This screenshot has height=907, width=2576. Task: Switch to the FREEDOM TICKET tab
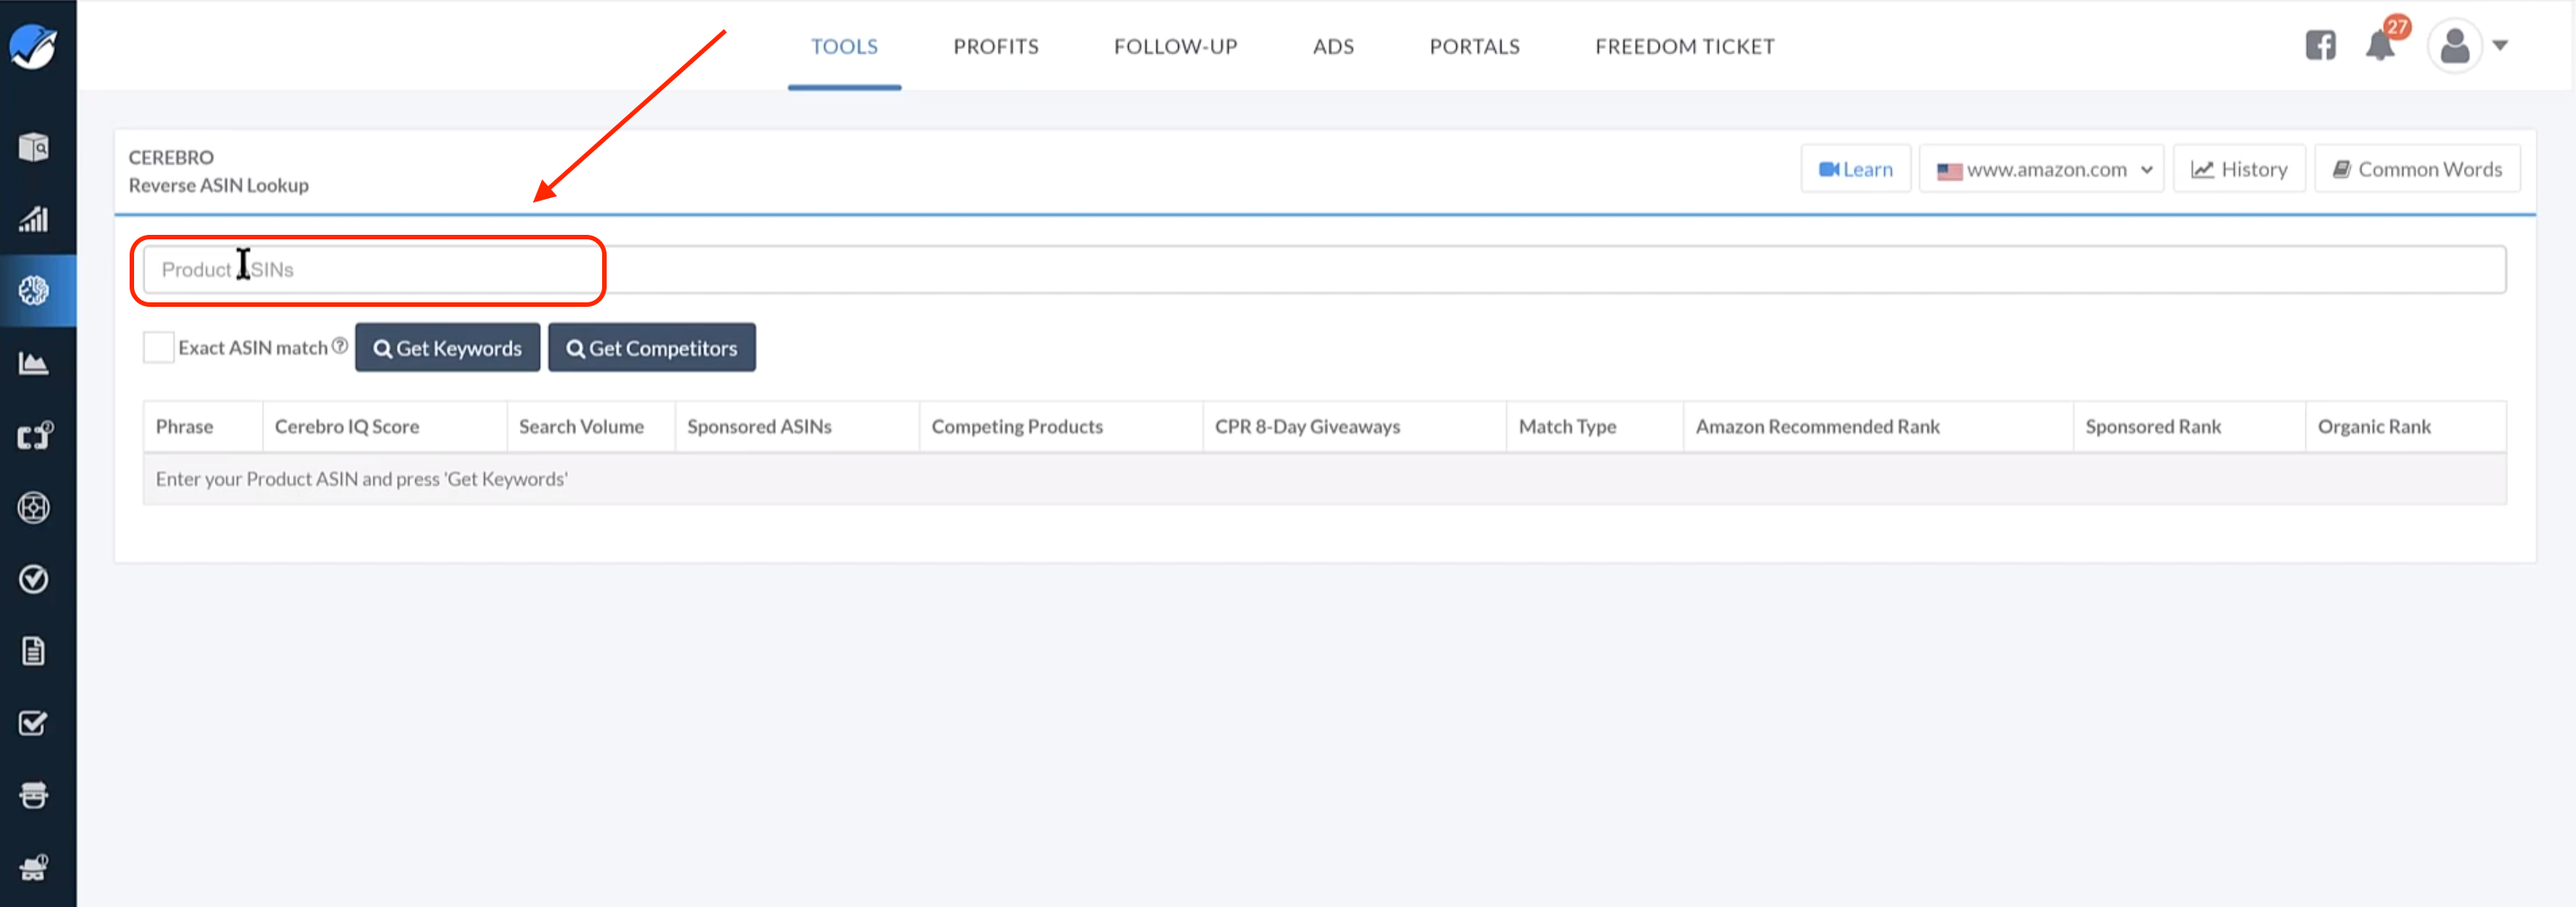[x=1684, y=46]
